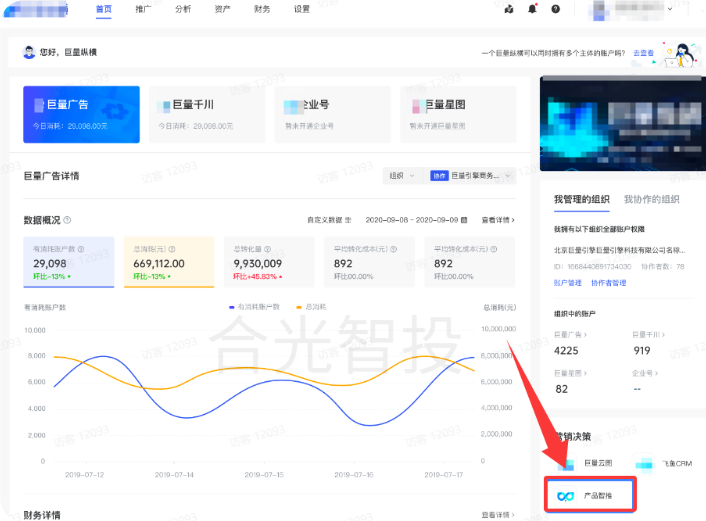The image size is (706, 521).
Task: Open the 账户管理 link
Action: pos(568,283)
